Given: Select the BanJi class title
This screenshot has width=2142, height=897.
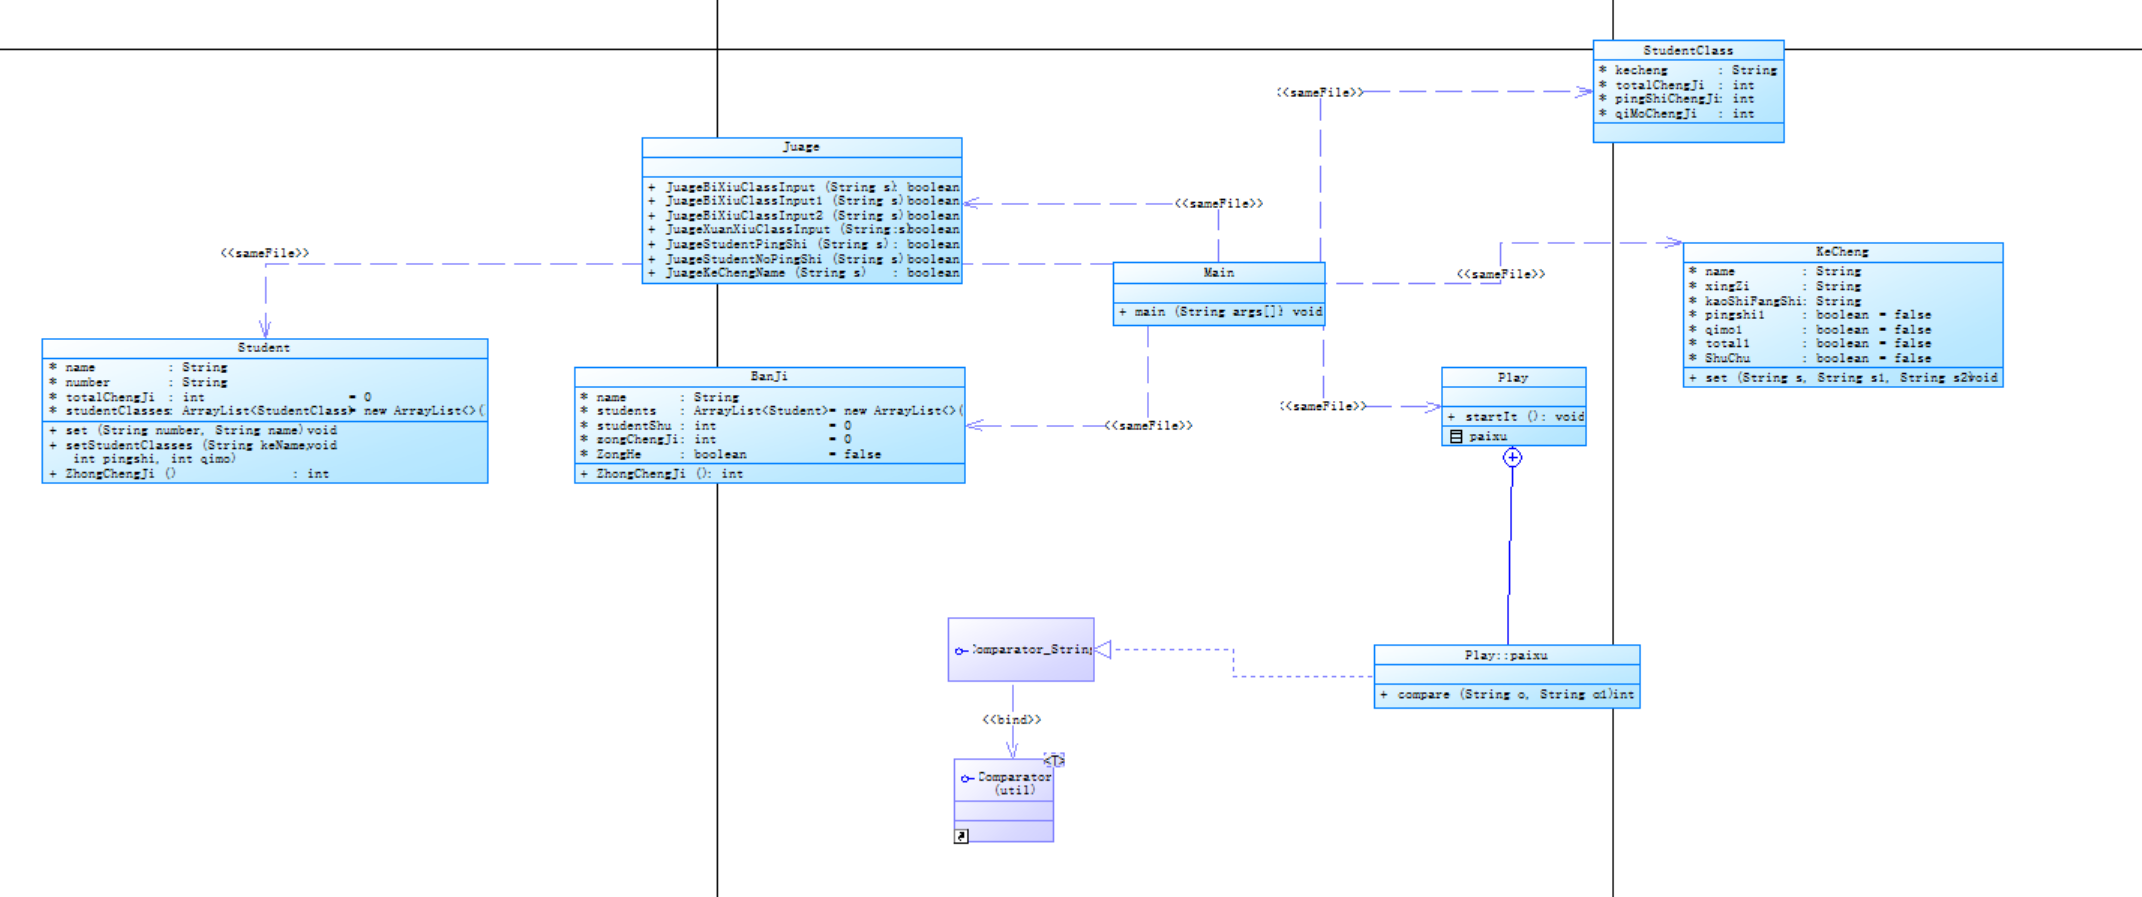Looking at the screenshot, I should coord(769,376).
